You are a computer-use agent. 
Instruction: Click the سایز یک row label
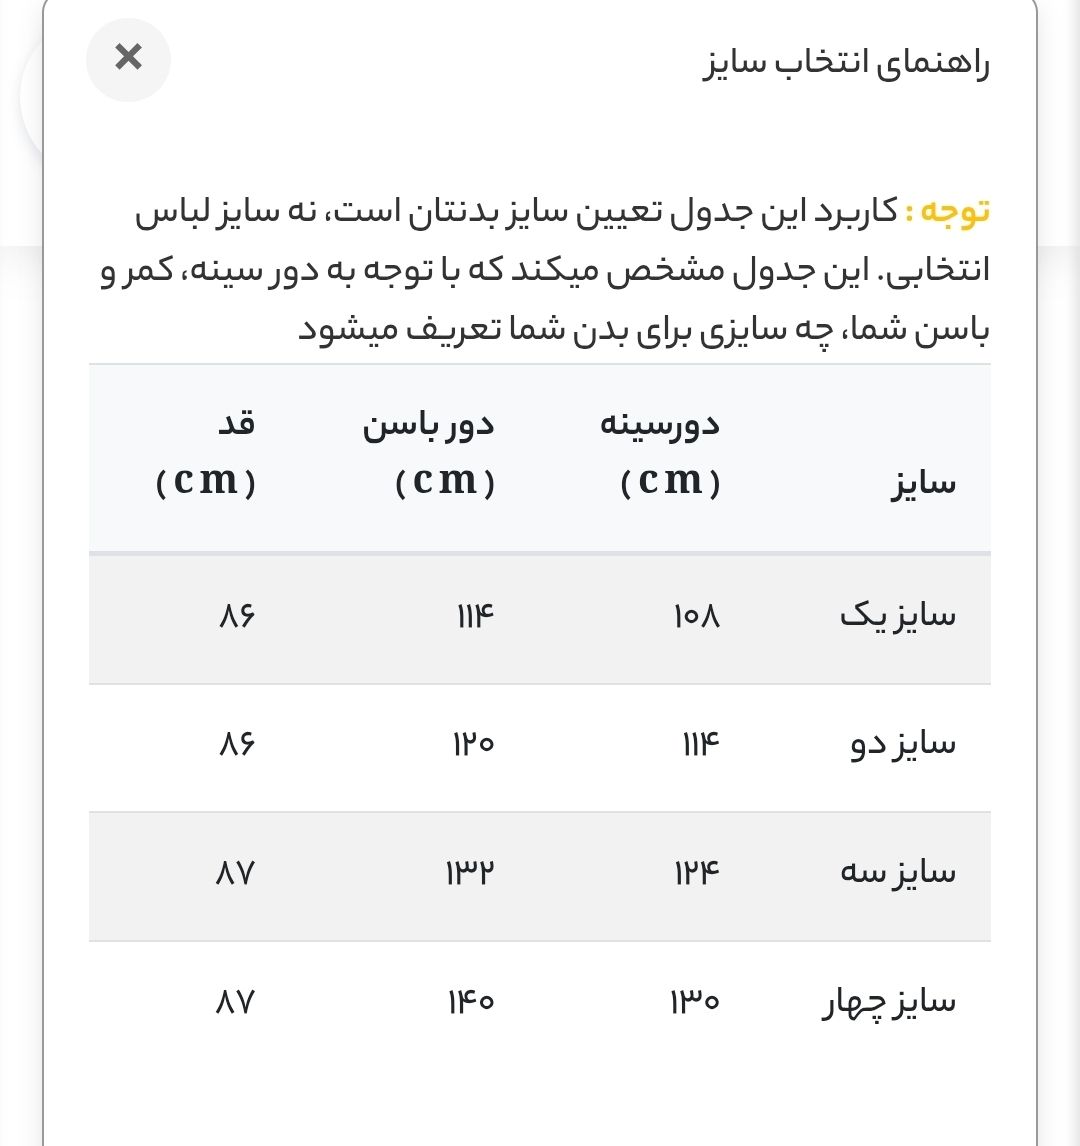898,615
